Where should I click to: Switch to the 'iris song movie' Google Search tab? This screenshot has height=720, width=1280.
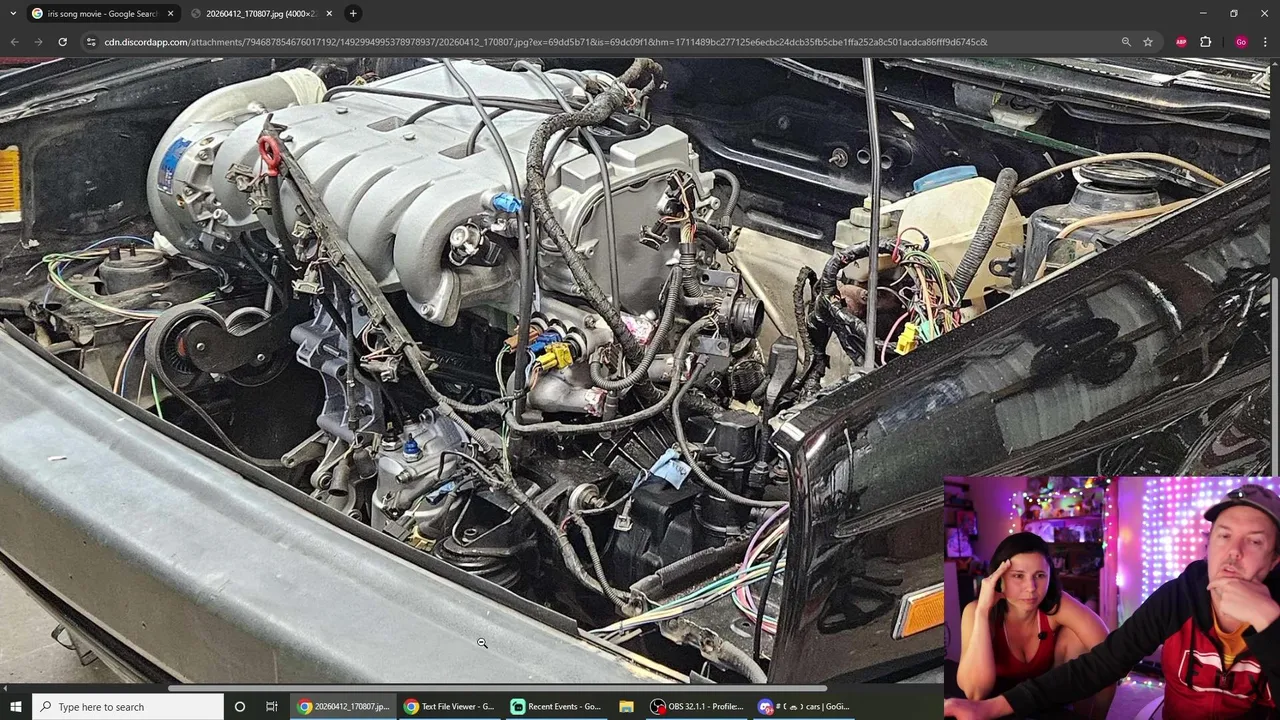tap(100, 13)
